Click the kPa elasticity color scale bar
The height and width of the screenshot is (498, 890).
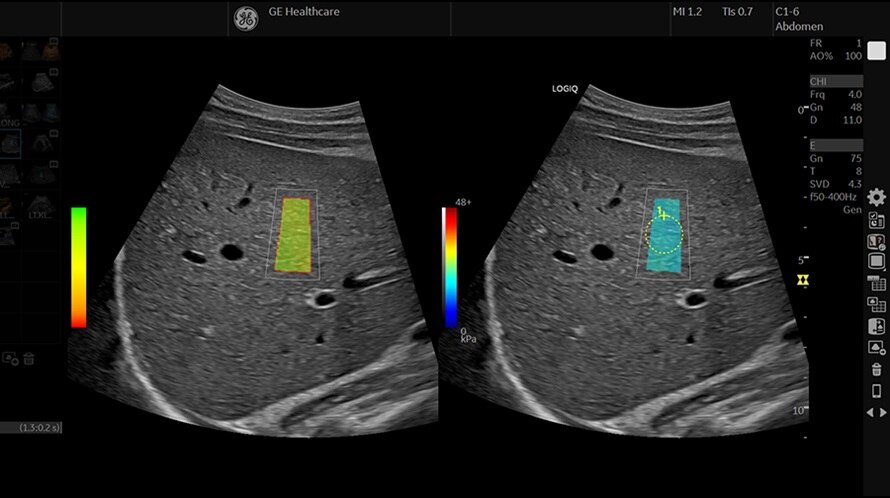click(450, 267)
